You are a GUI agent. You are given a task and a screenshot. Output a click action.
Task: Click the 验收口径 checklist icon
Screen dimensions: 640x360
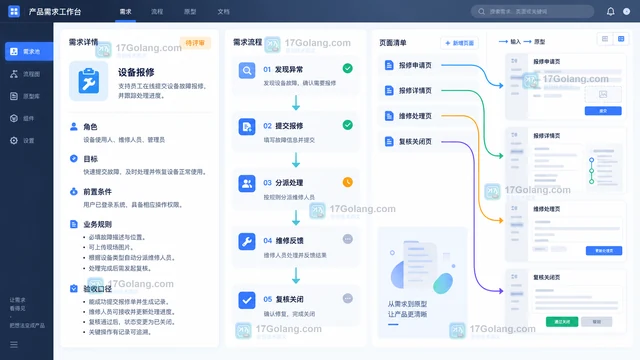pos(74,289)
